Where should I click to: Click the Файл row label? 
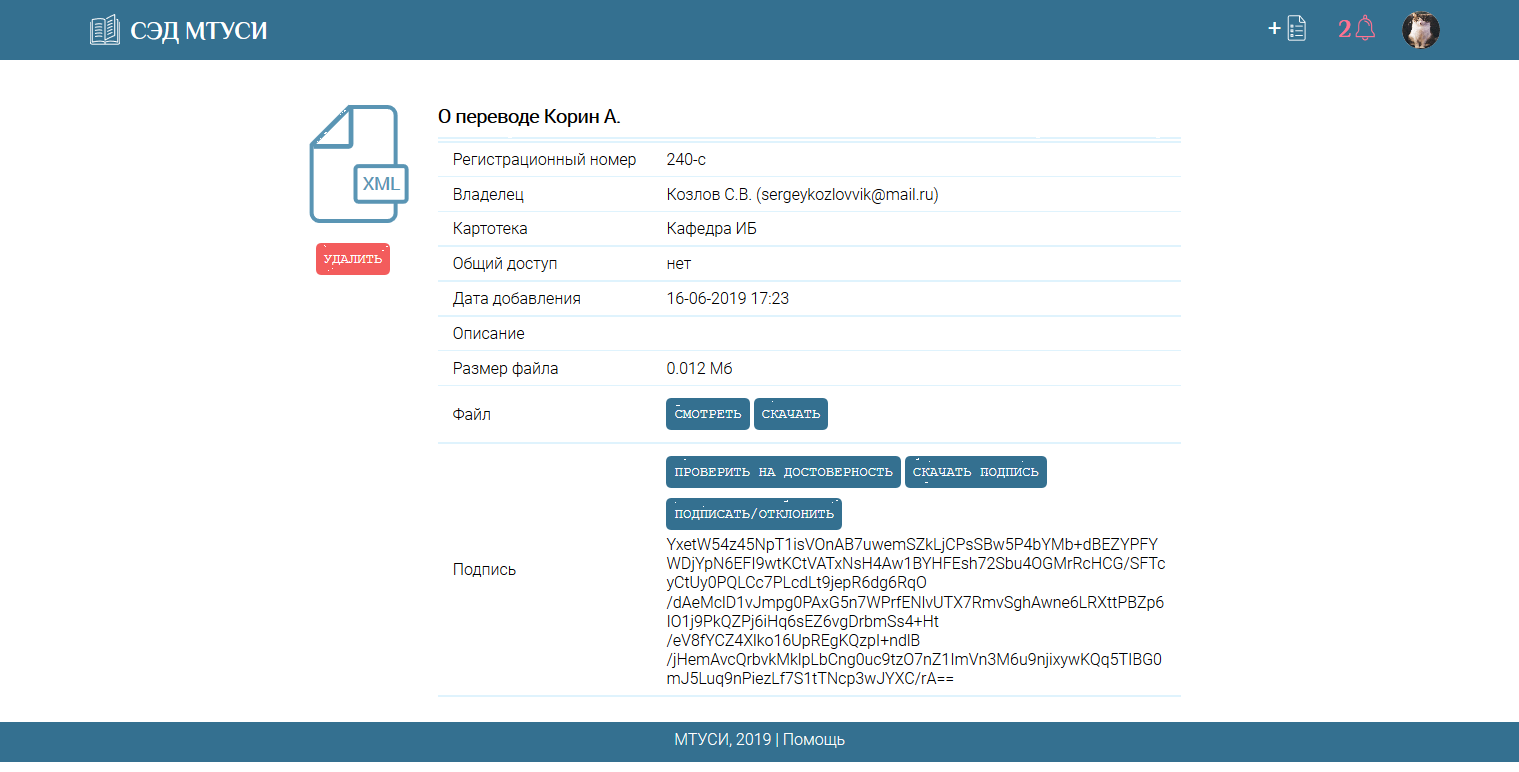[x=472, y=414]
